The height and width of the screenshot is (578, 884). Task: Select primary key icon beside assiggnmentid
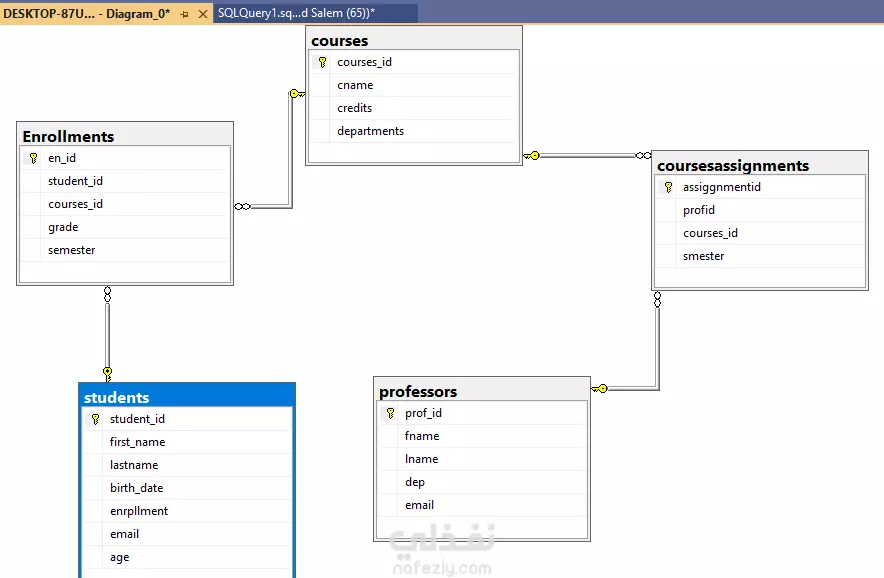coord(668,187)
